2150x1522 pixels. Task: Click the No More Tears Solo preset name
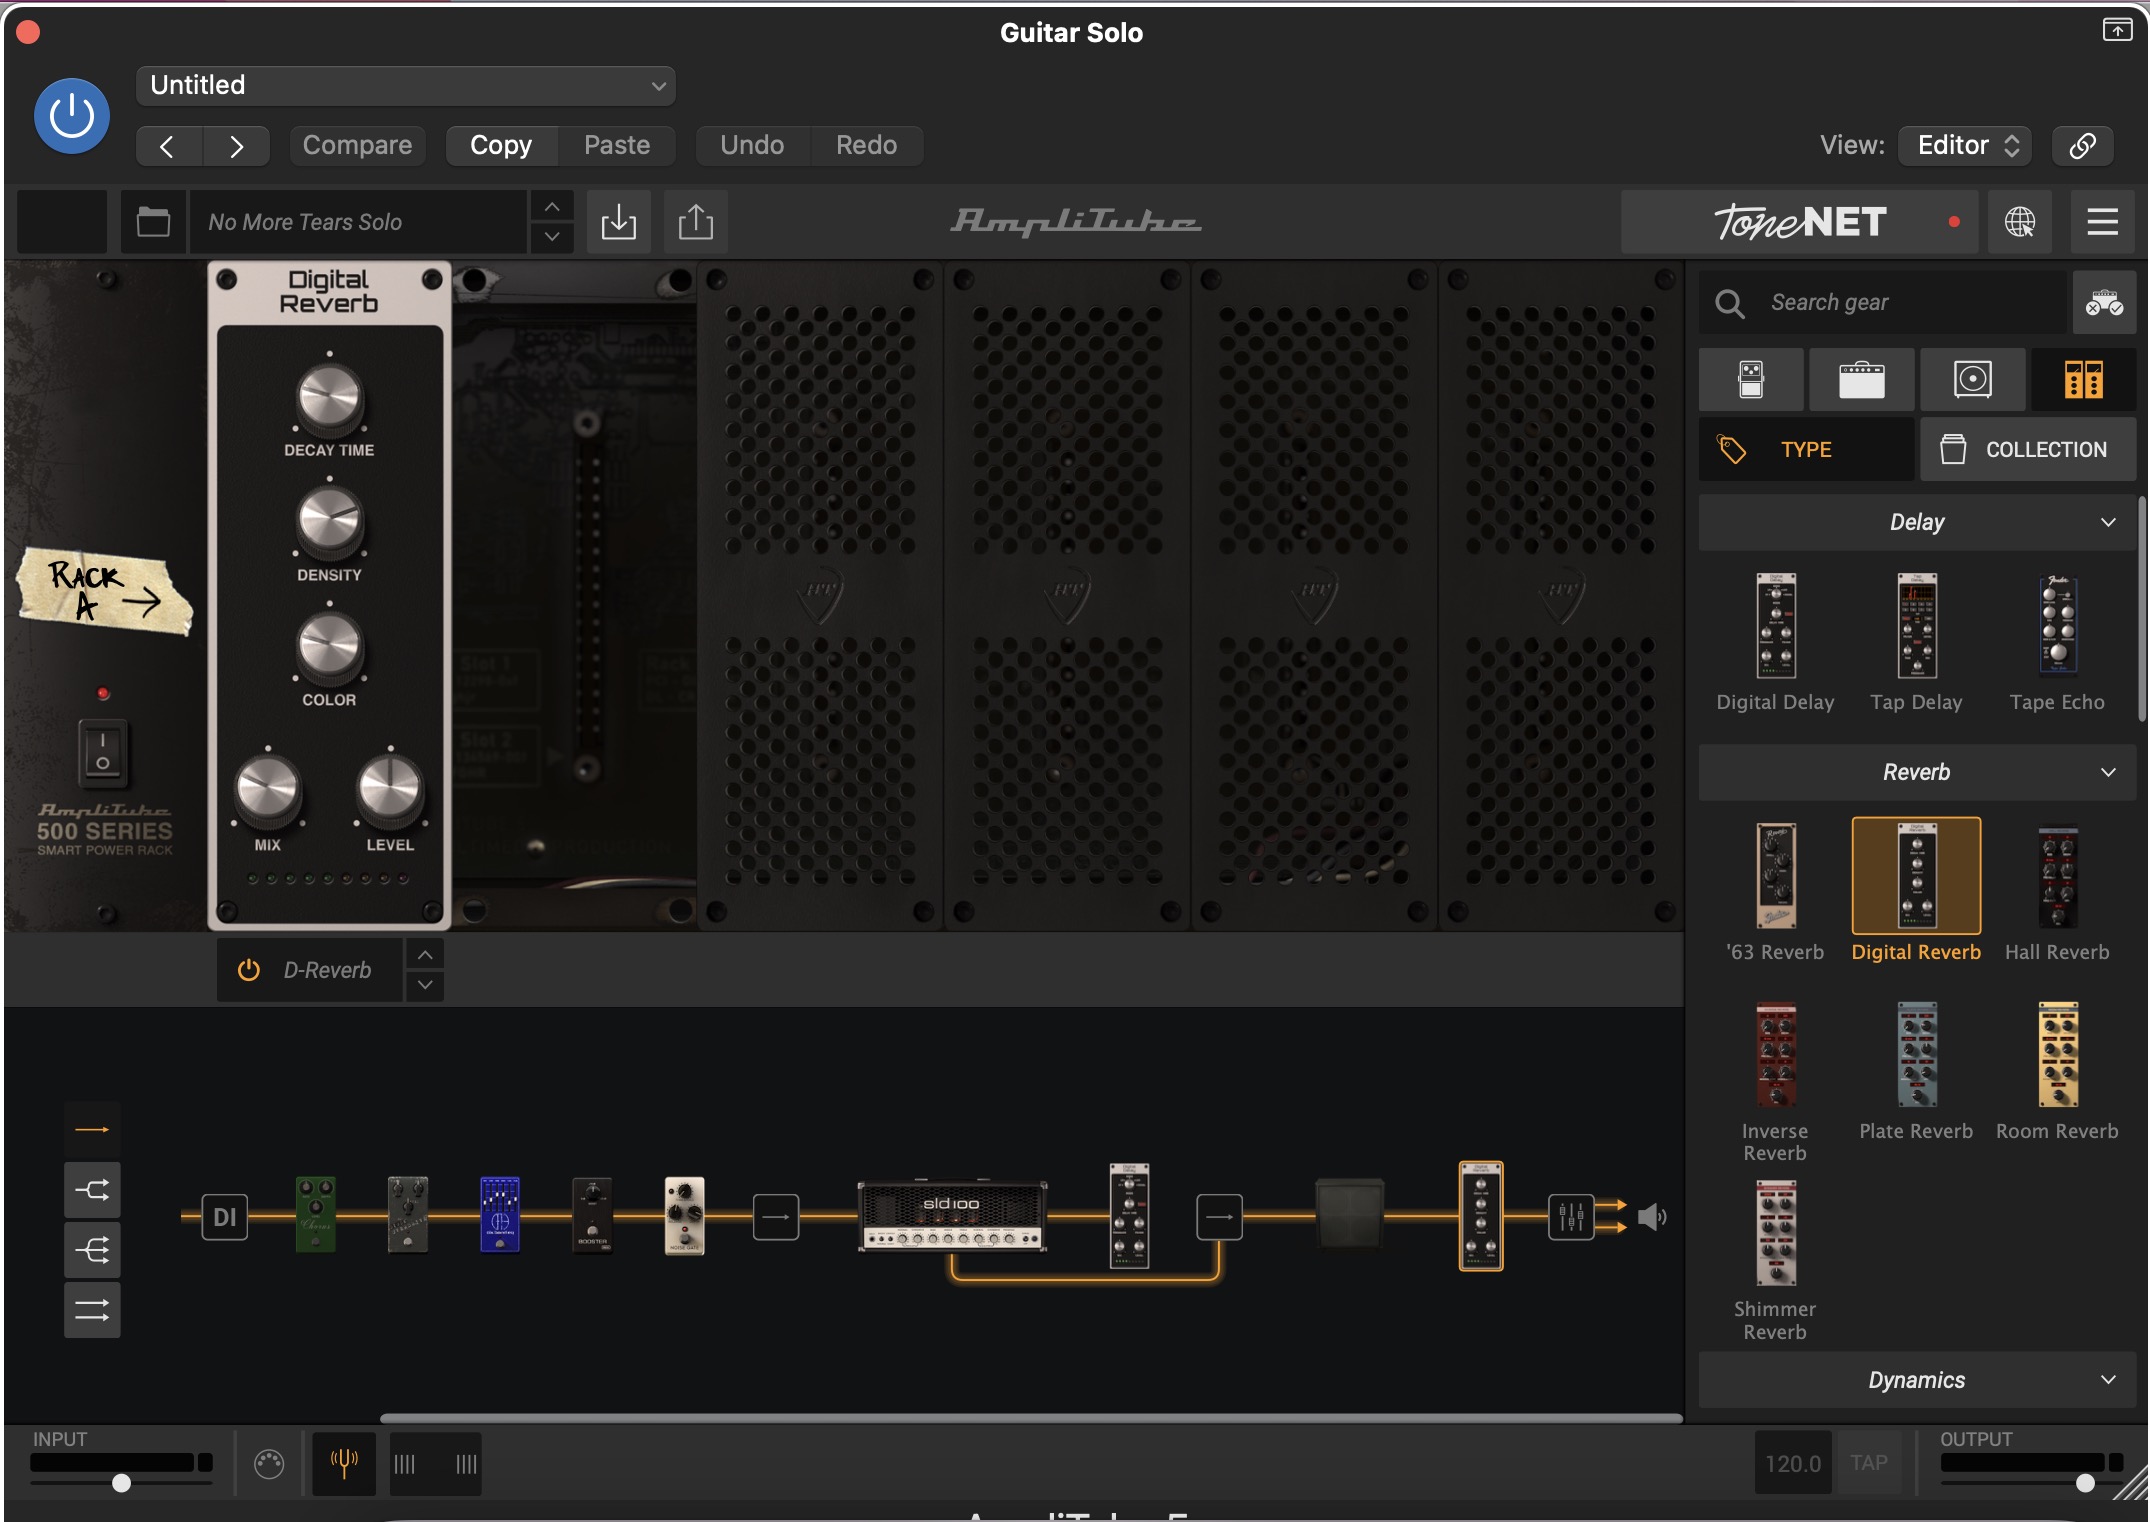pos(358,222)
